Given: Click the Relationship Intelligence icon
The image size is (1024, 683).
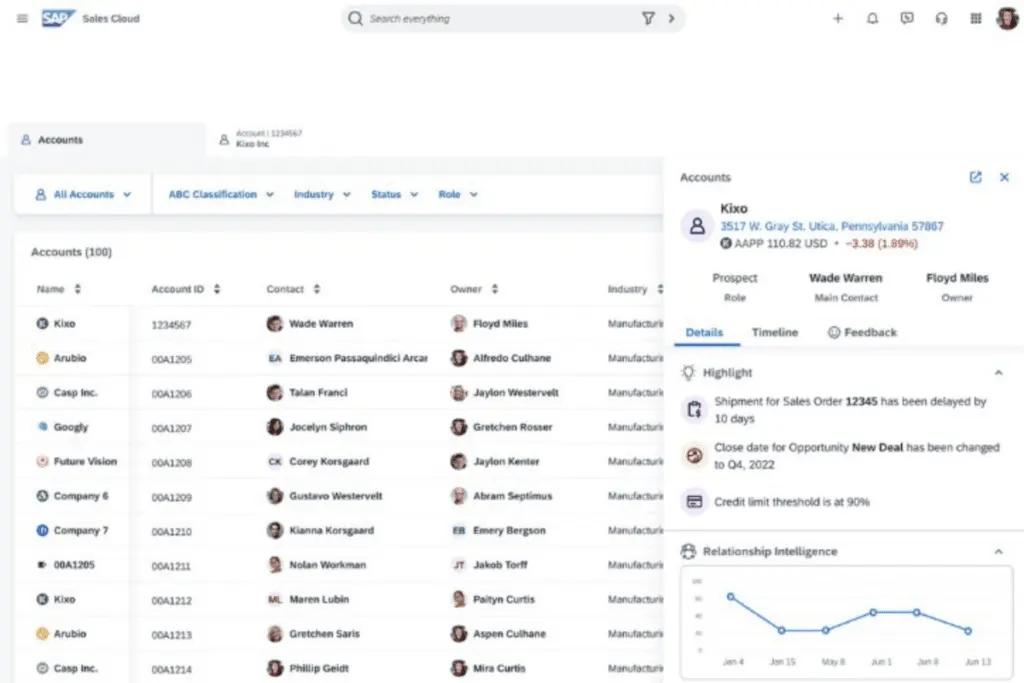Looking at the screenshot, I should click(688, 551).
